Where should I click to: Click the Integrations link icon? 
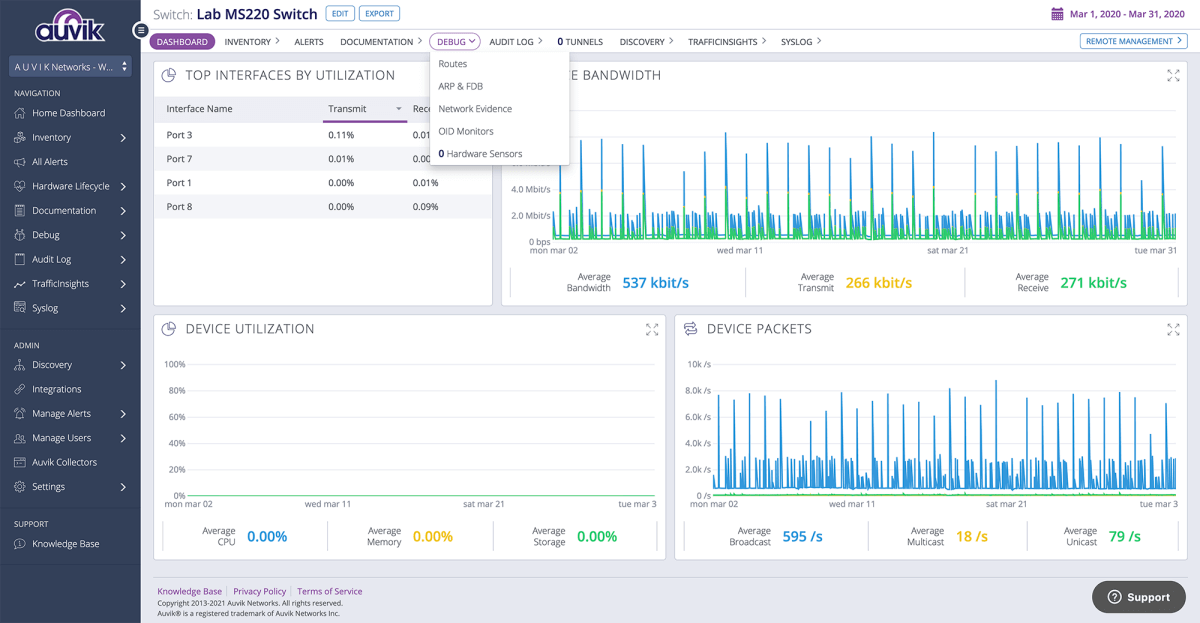[20, 389]
